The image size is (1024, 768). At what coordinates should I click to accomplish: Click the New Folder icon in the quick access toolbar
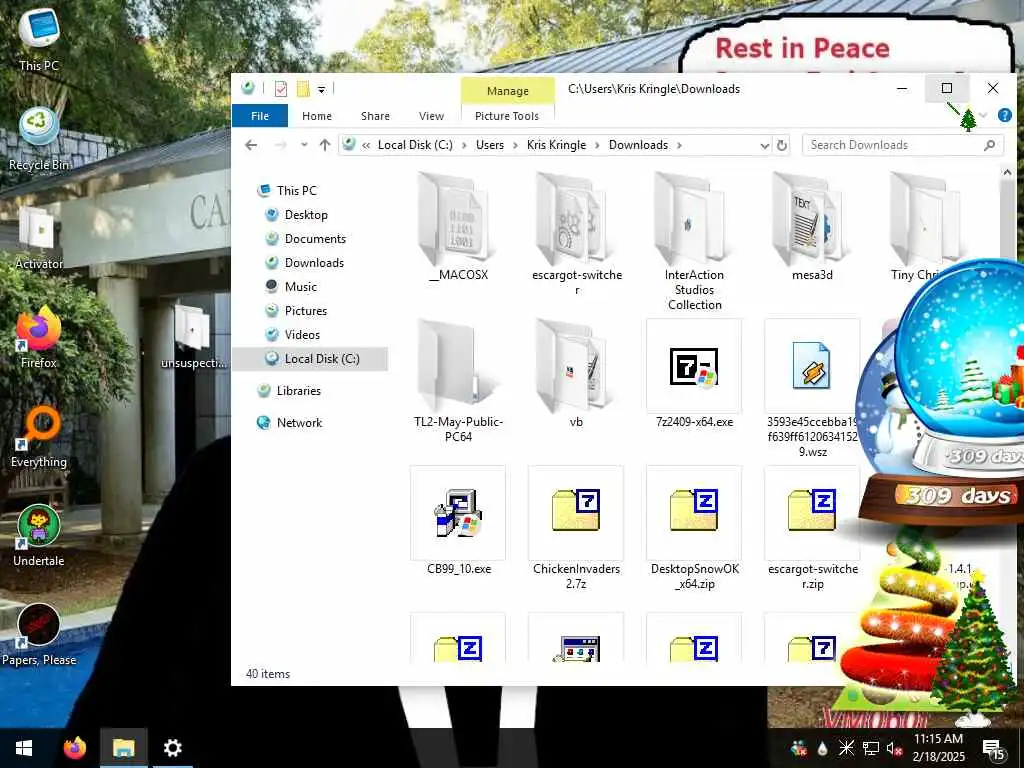coord(302,89)
